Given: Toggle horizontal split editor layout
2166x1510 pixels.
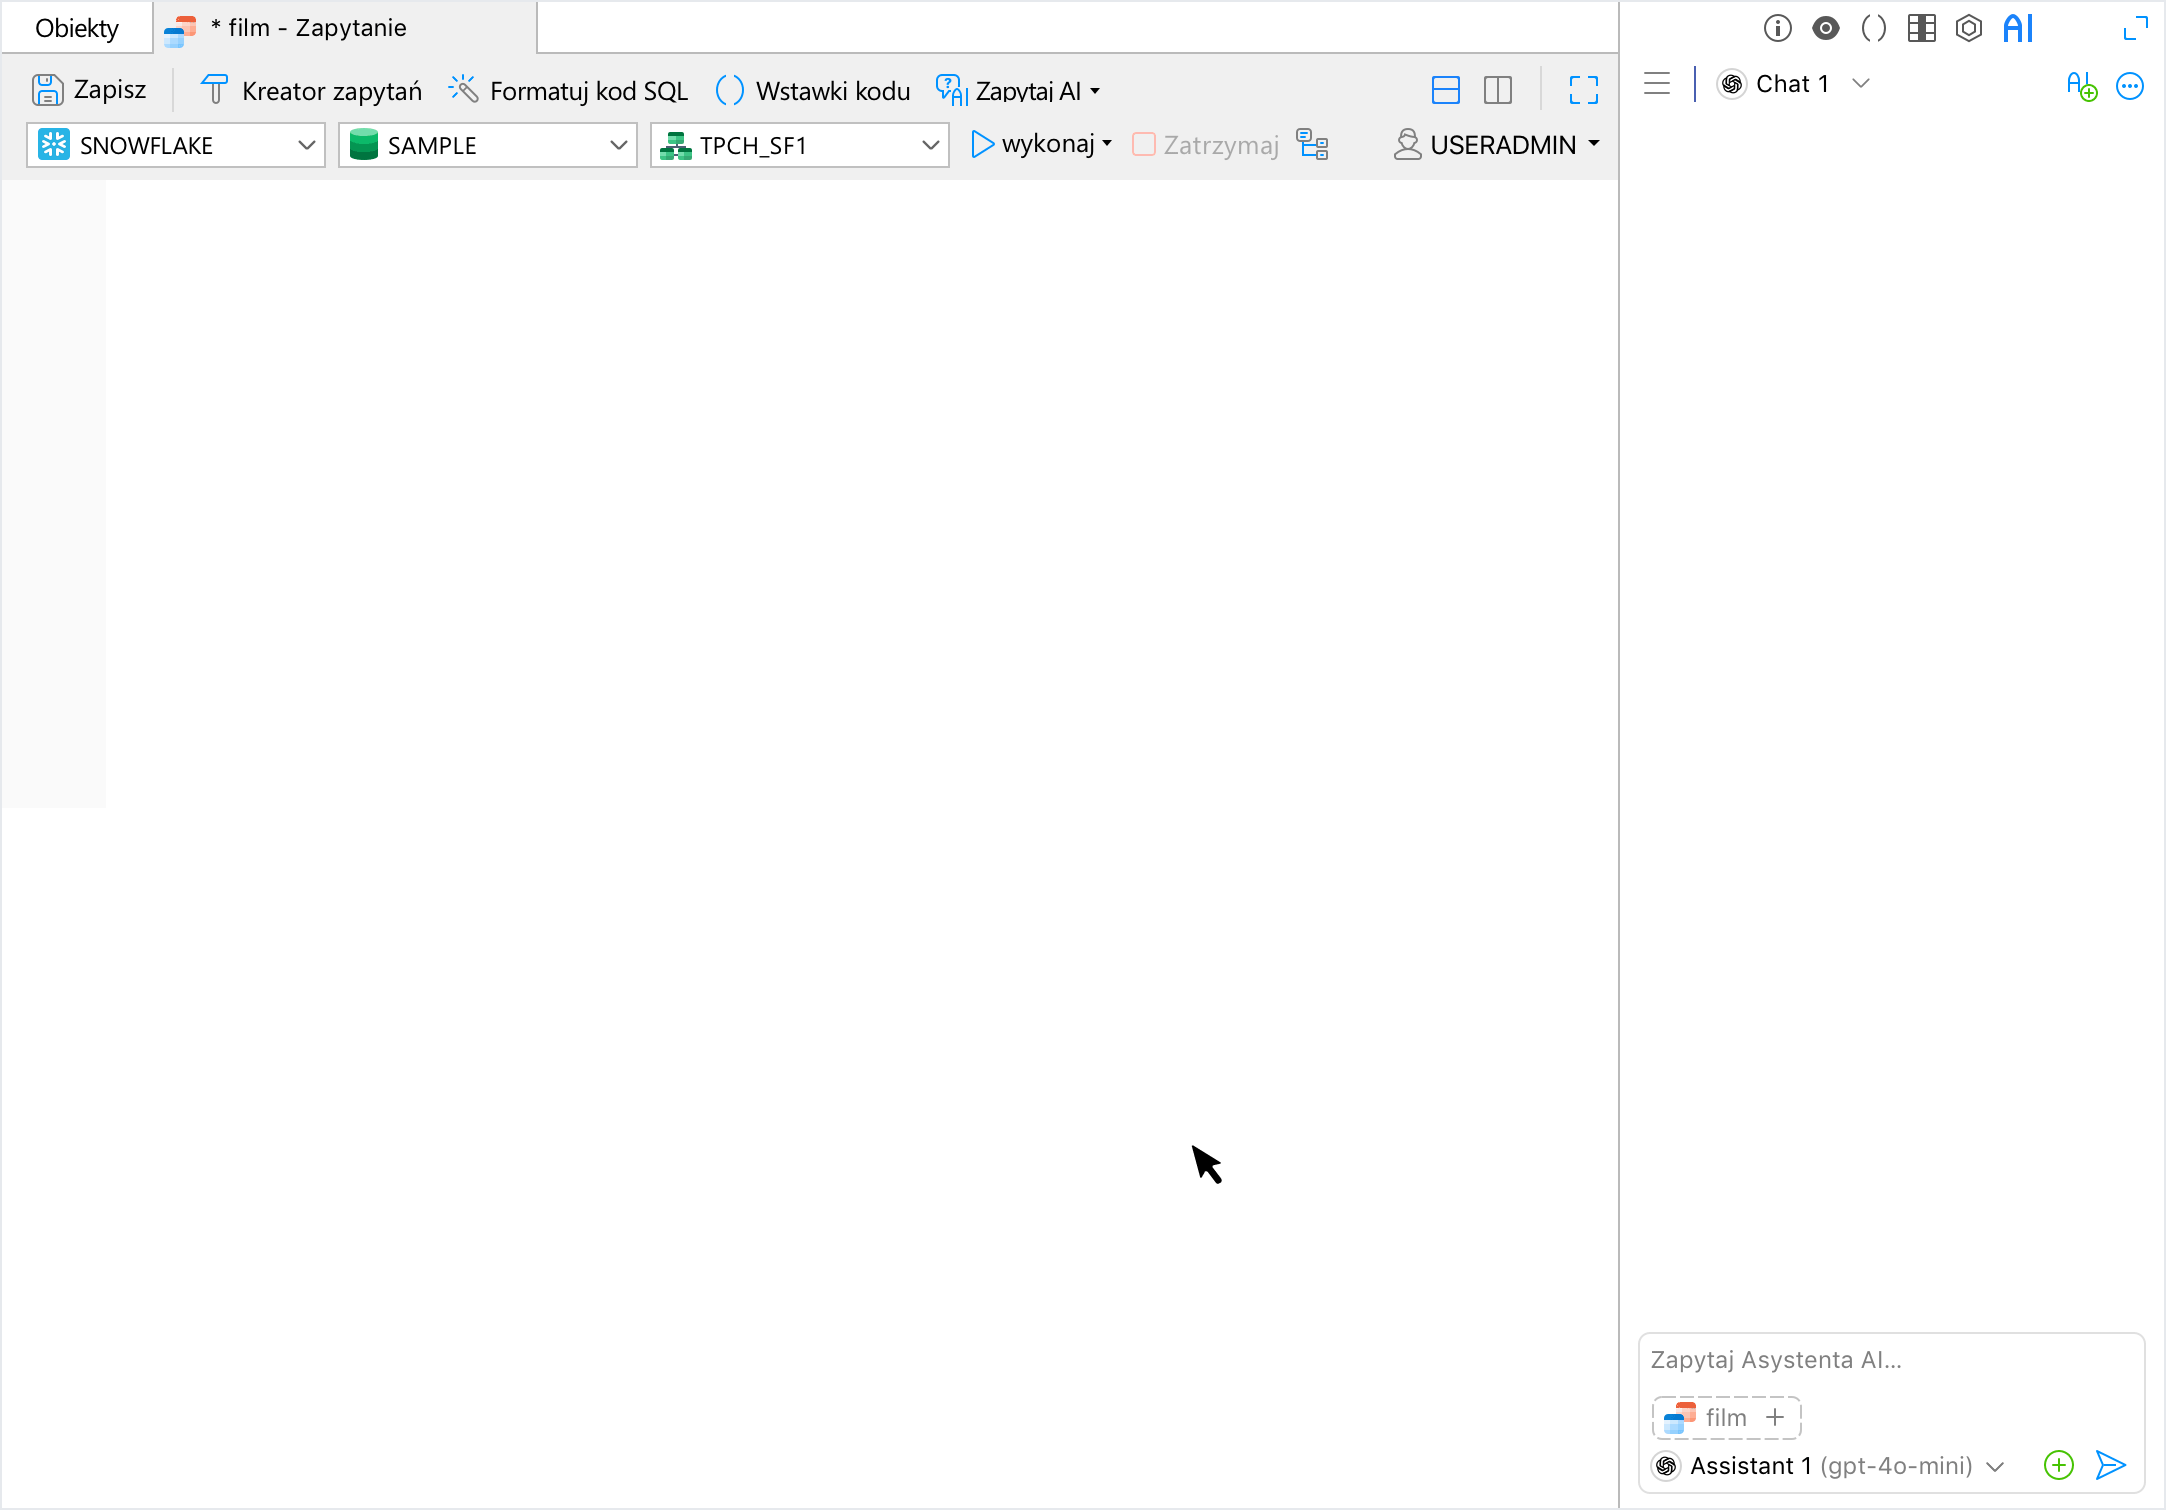Looking at the screenshot, I should (1445, 91).
